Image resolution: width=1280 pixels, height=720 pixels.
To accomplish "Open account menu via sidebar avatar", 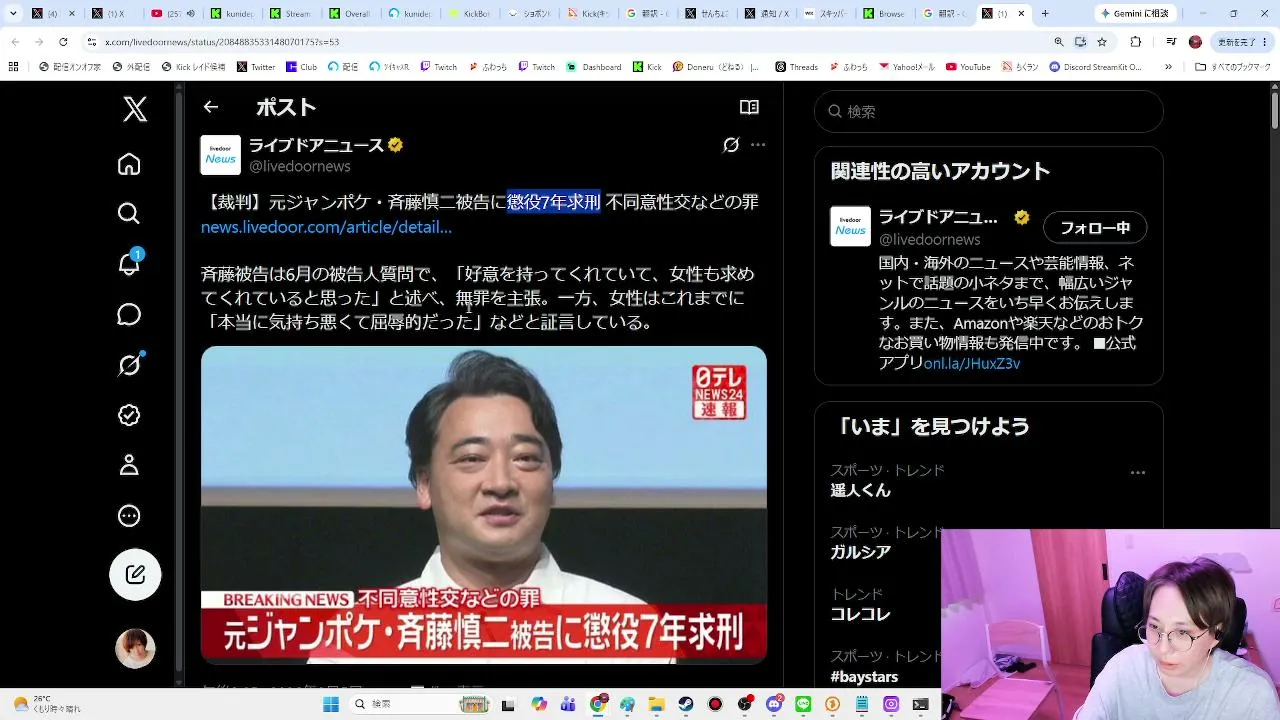I will (135, 649).
